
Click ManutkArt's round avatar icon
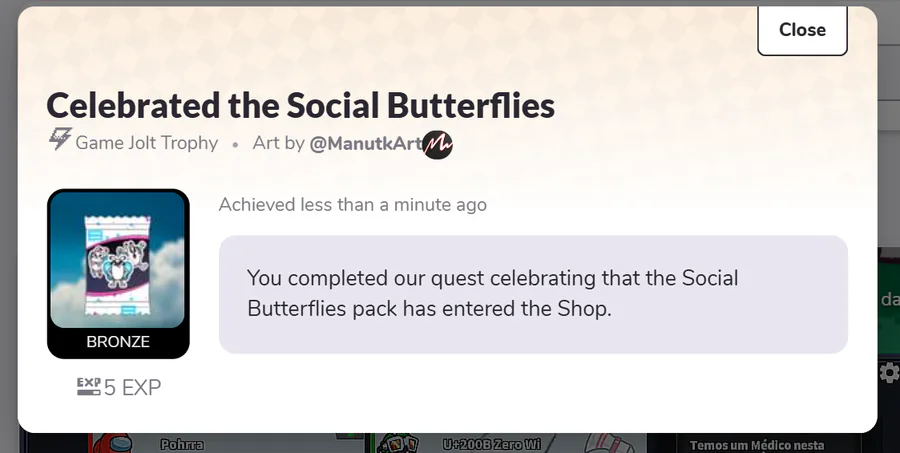coord(438,144)
